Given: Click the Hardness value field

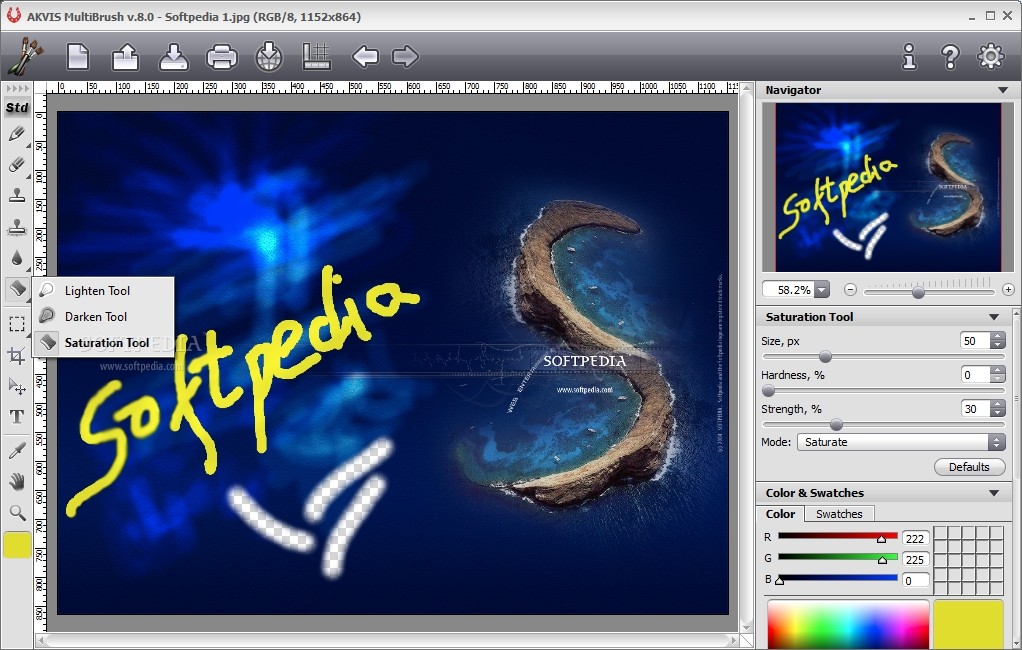Looking at the screenshot, I should (x=975, y=374).
